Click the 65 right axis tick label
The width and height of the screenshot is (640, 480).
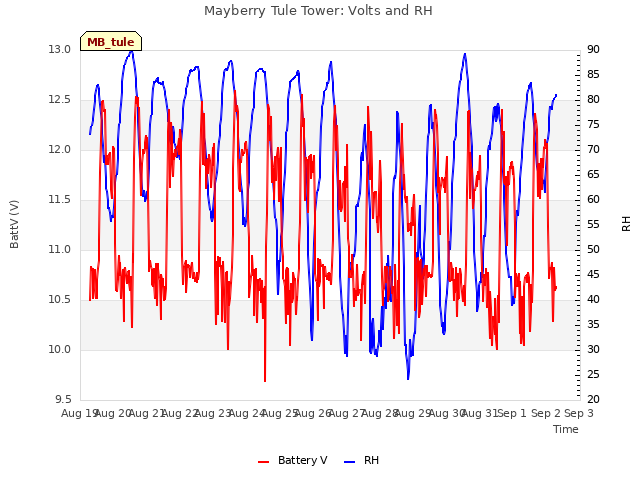(593, 174)
